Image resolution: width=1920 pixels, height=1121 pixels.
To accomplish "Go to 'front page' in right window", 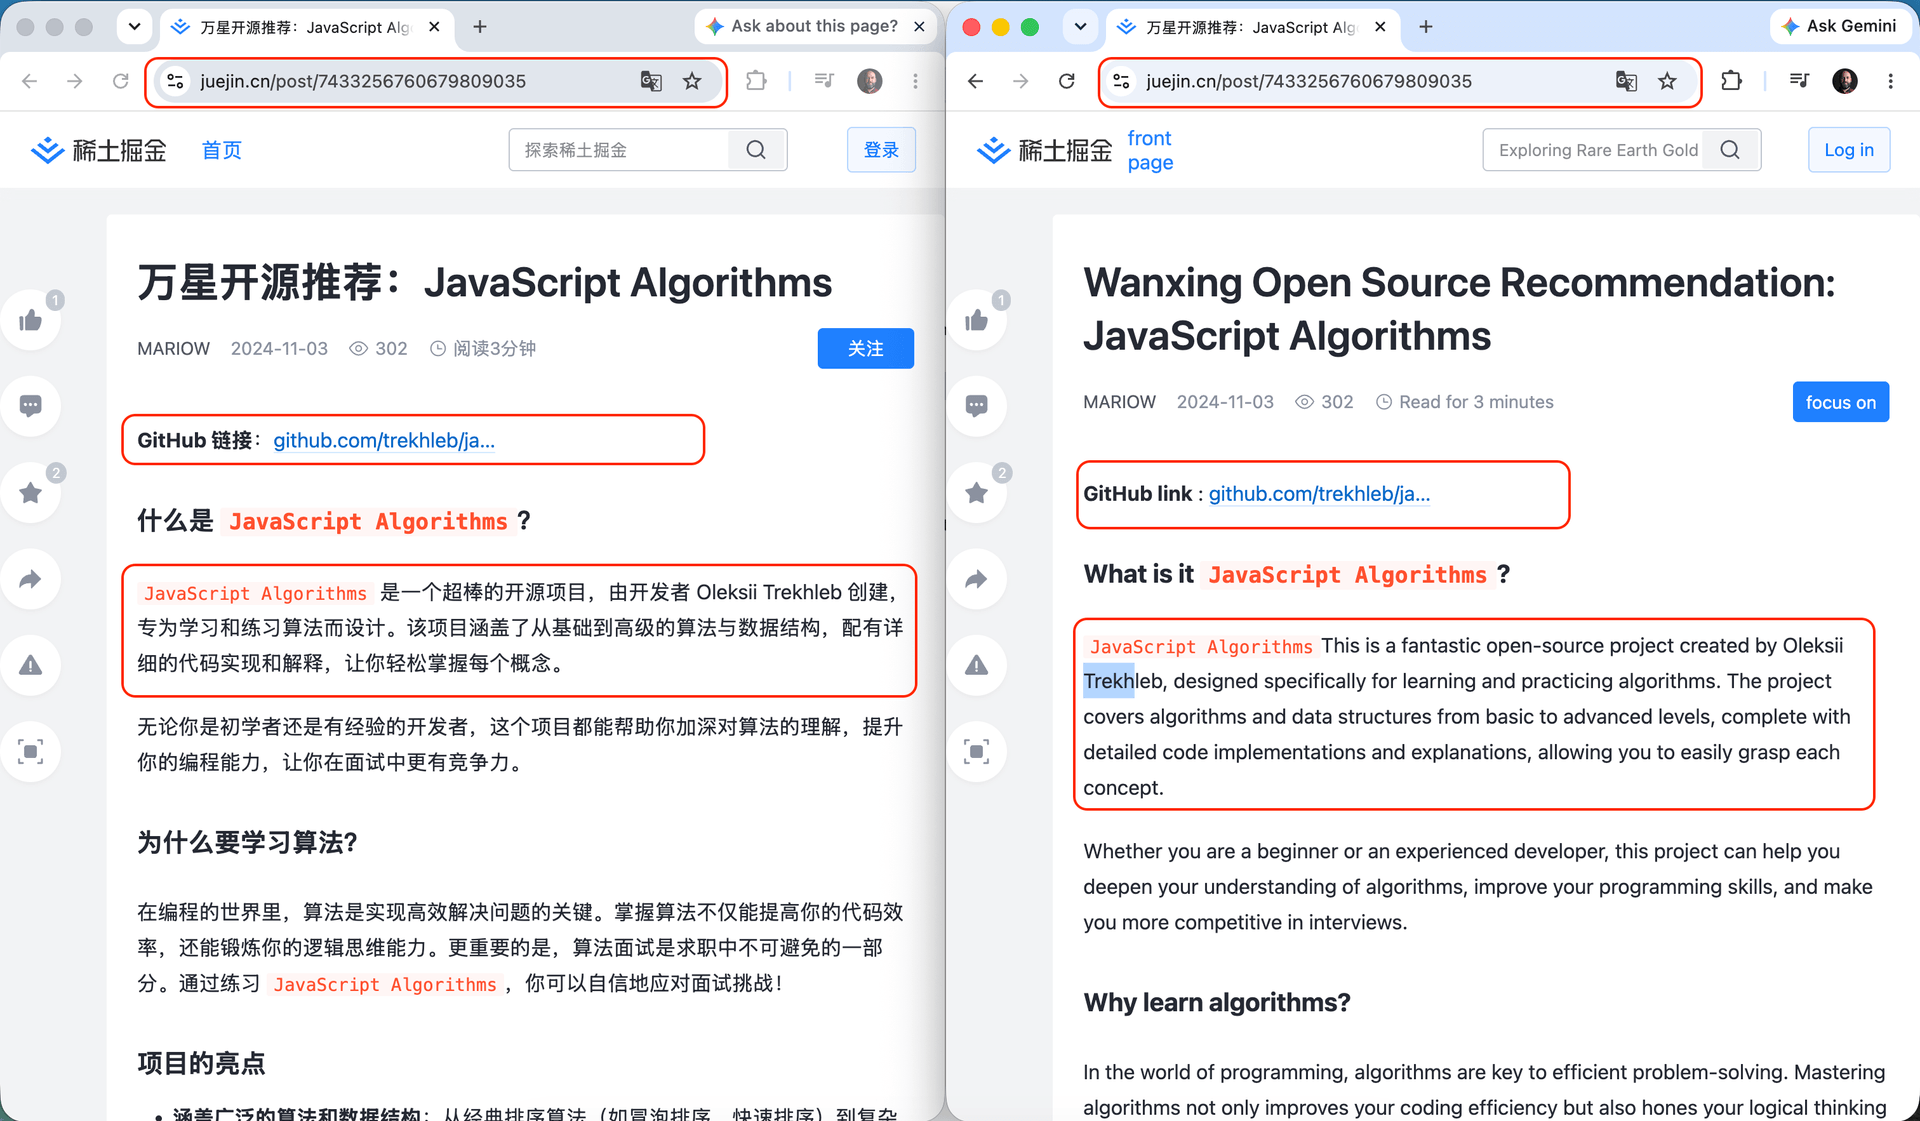I will [1150, 150].
